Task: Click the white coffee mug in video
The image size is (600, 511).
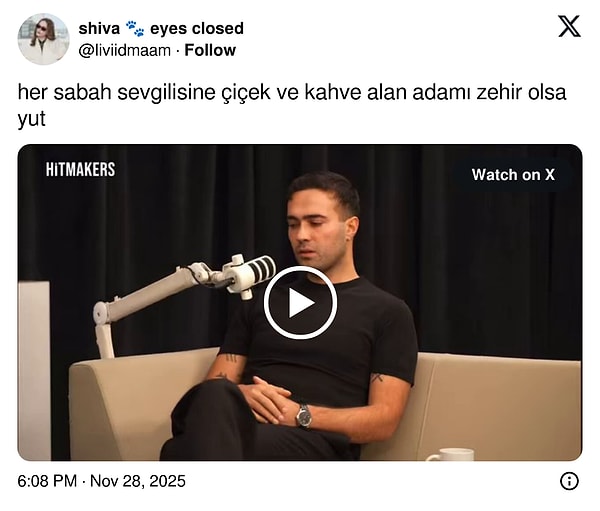Action: coord(450,455)
